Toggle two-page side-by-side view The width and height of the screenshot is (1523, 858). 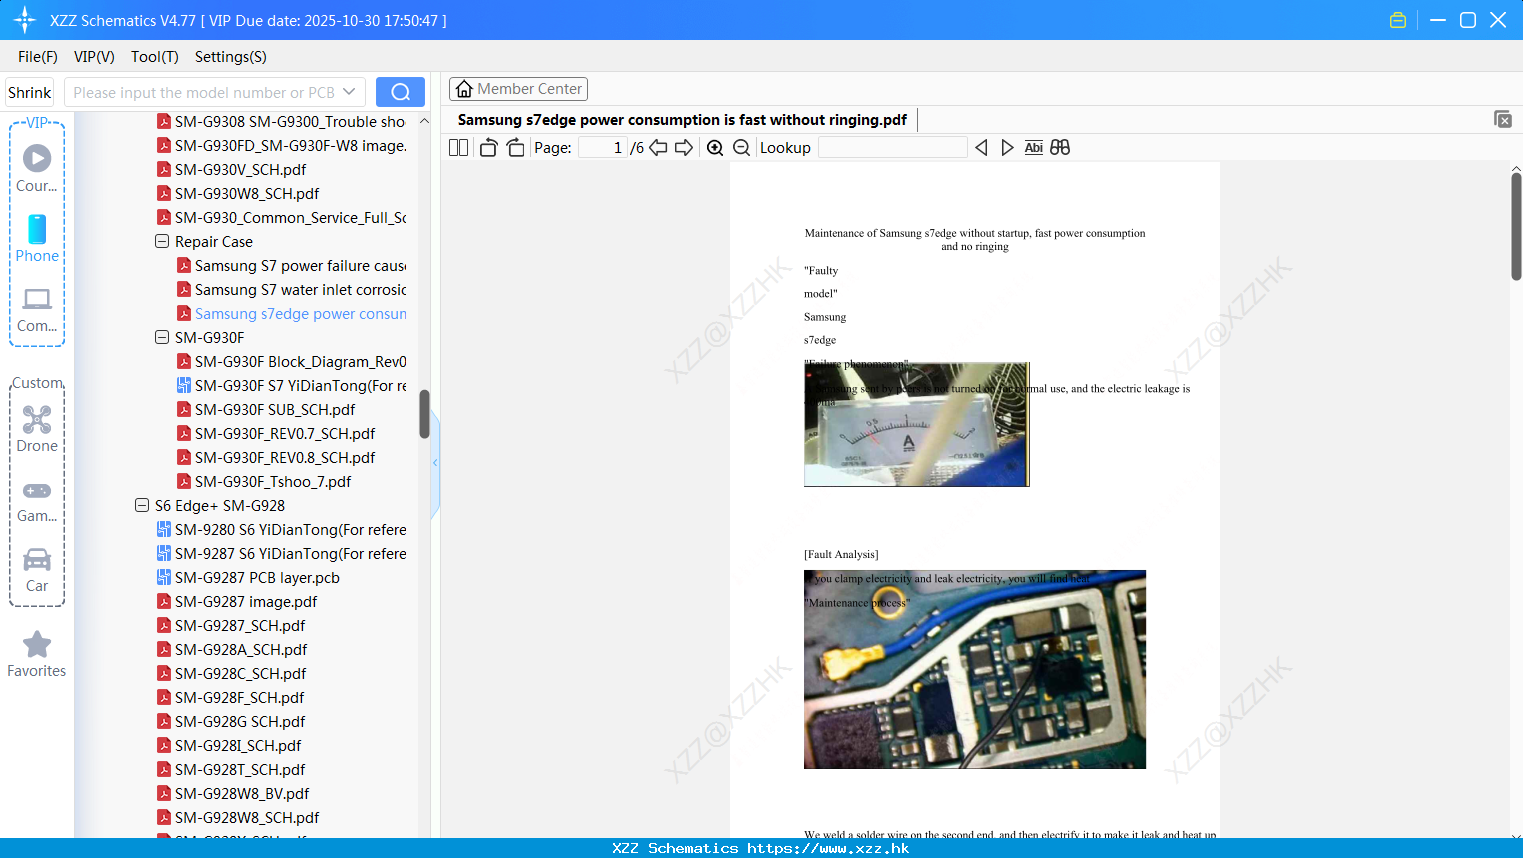pyautogui.click(x=458, y=147)
